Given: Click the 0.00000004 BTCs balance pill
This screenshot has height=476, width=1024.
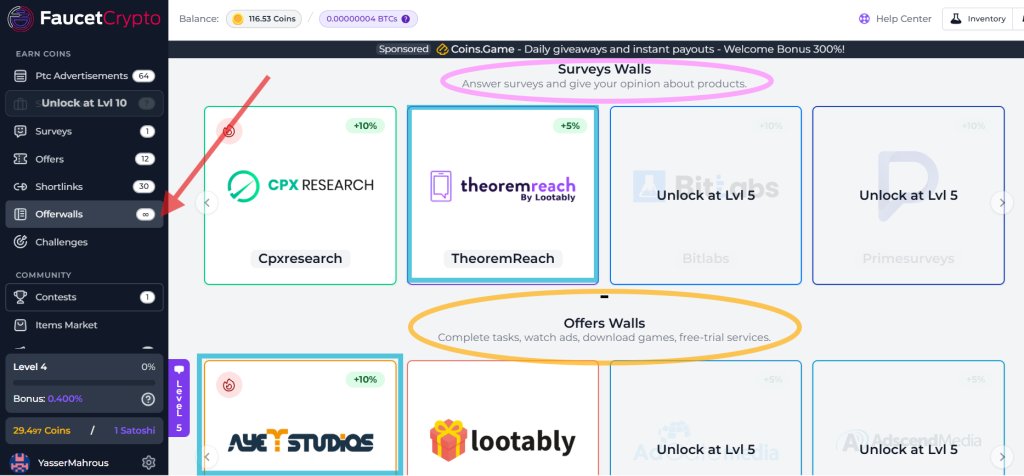Looking at the screenshot, I should pos(368,19).
